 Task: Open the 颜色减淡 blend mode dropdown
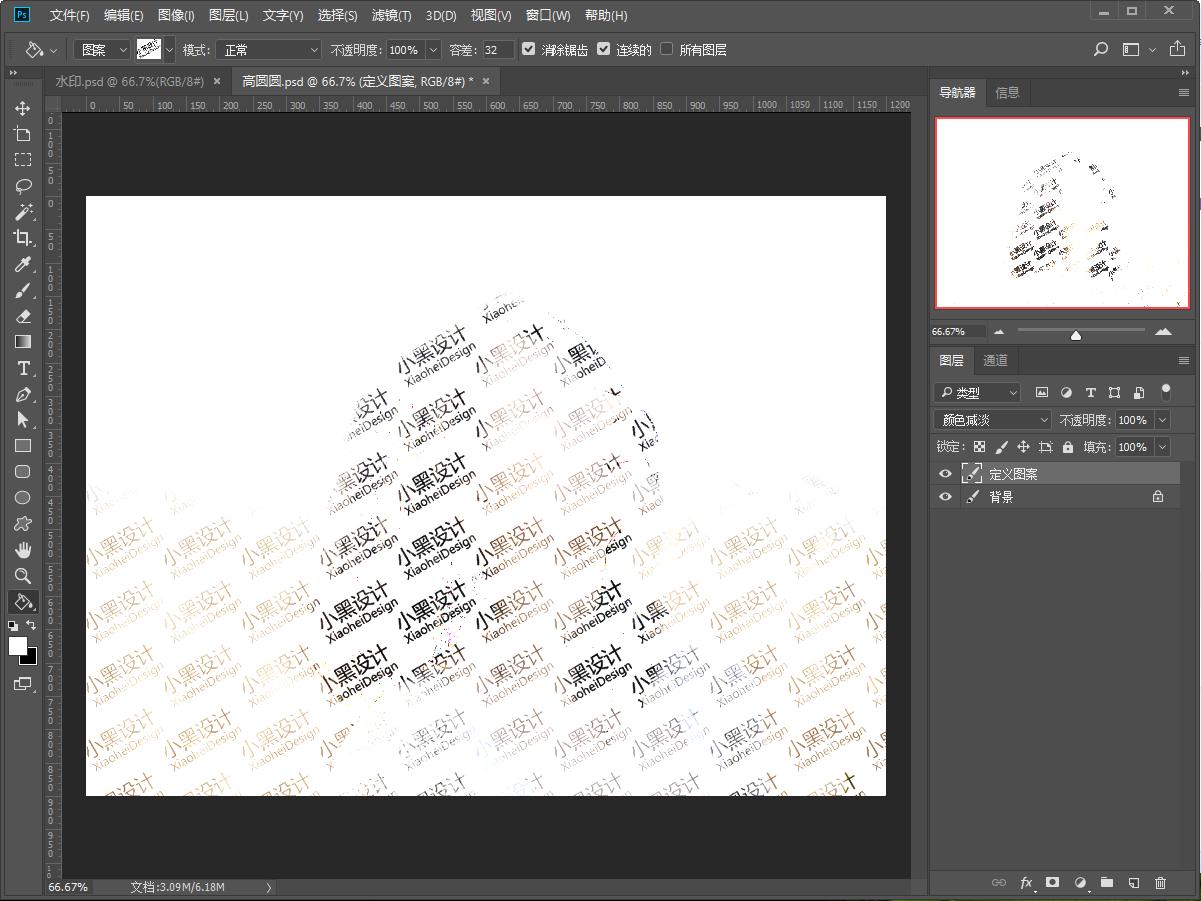click(993, 420)
